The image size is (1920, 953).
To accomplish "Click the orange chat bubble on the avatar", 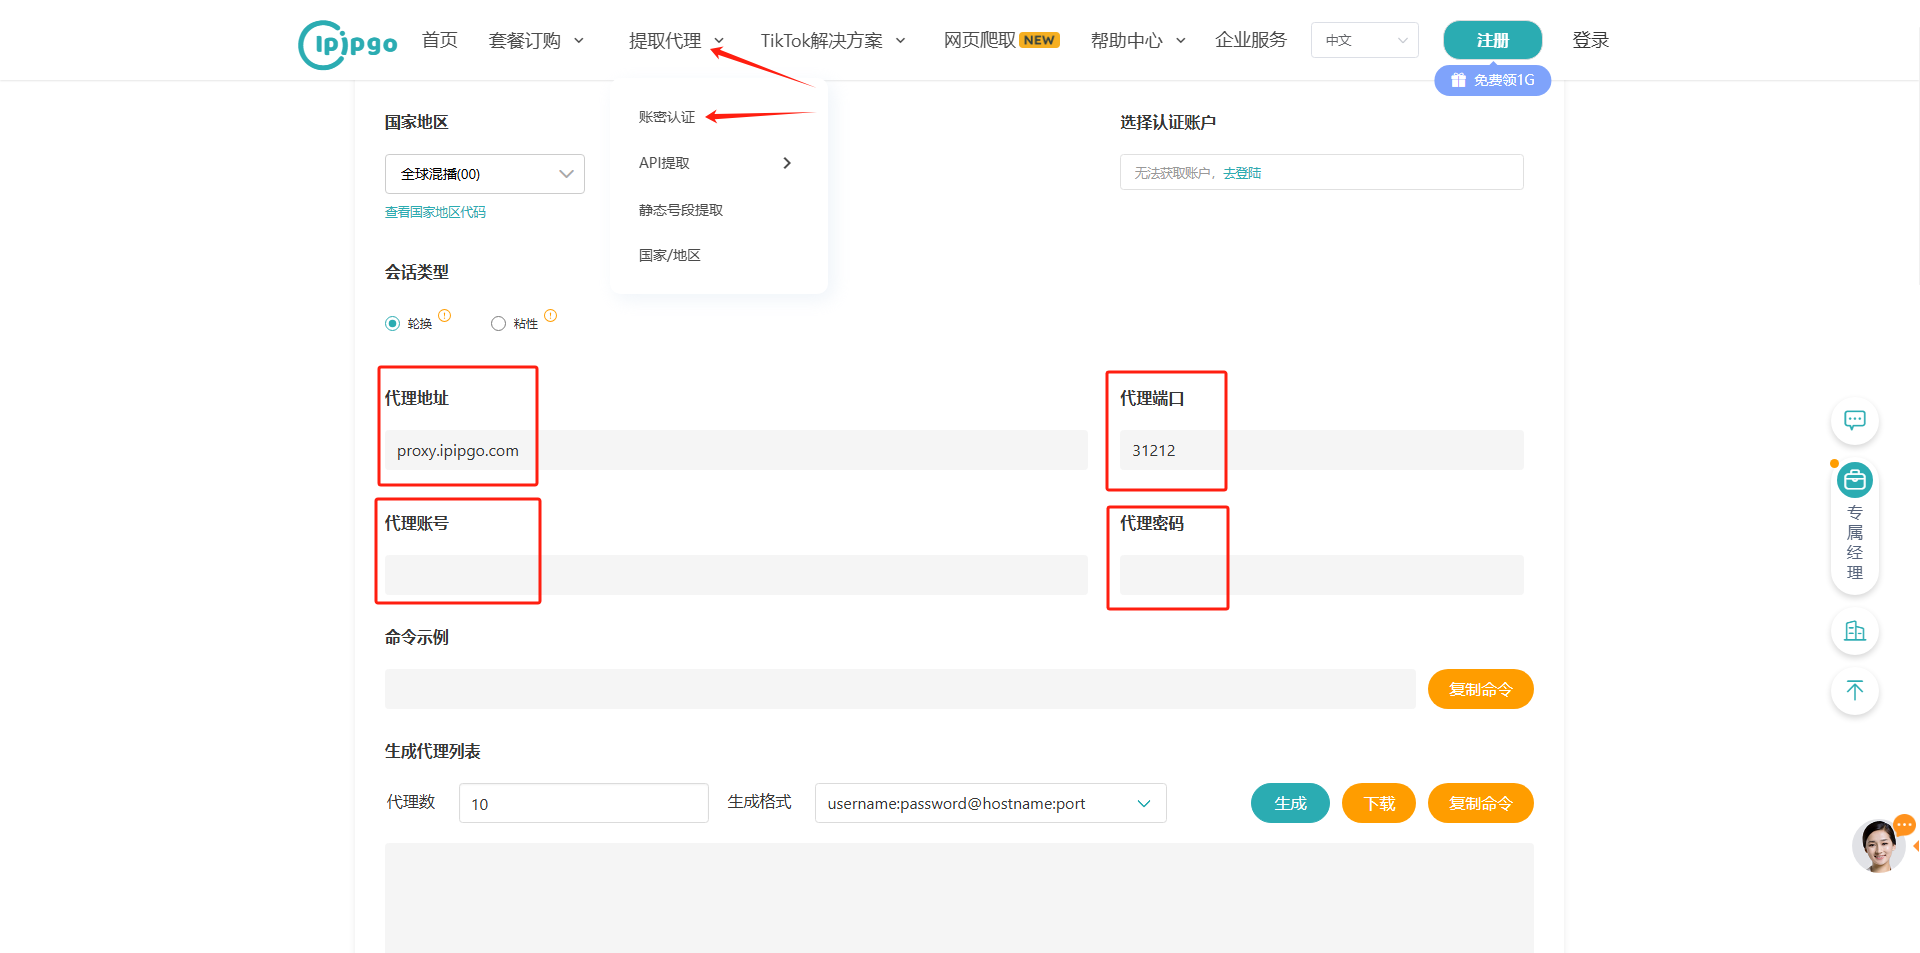I will 1904,824.
